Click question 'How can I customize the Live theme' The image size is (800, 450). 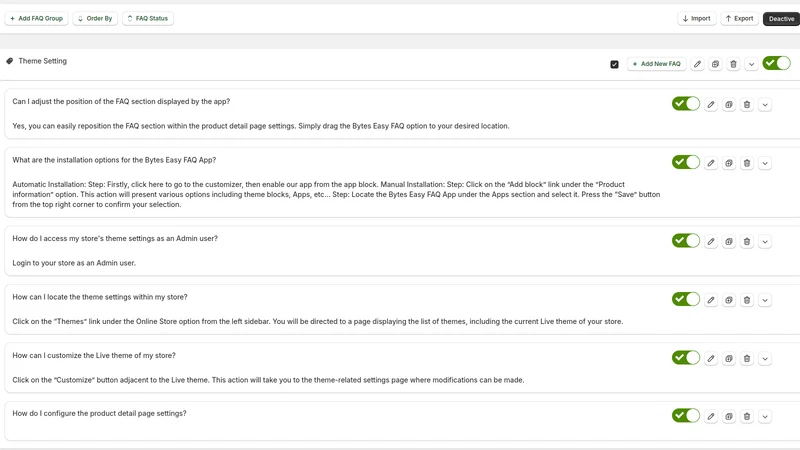tap(94, 355)
